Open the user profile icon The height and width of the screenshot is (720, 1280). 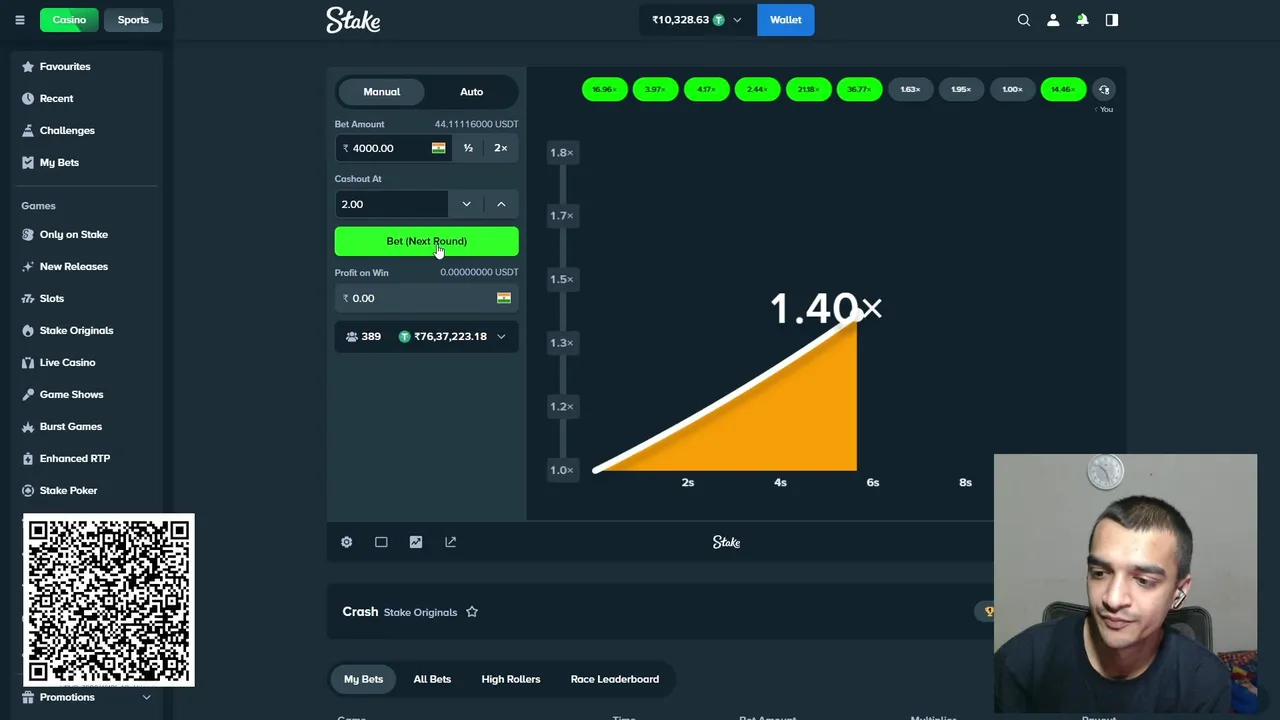1053,20
